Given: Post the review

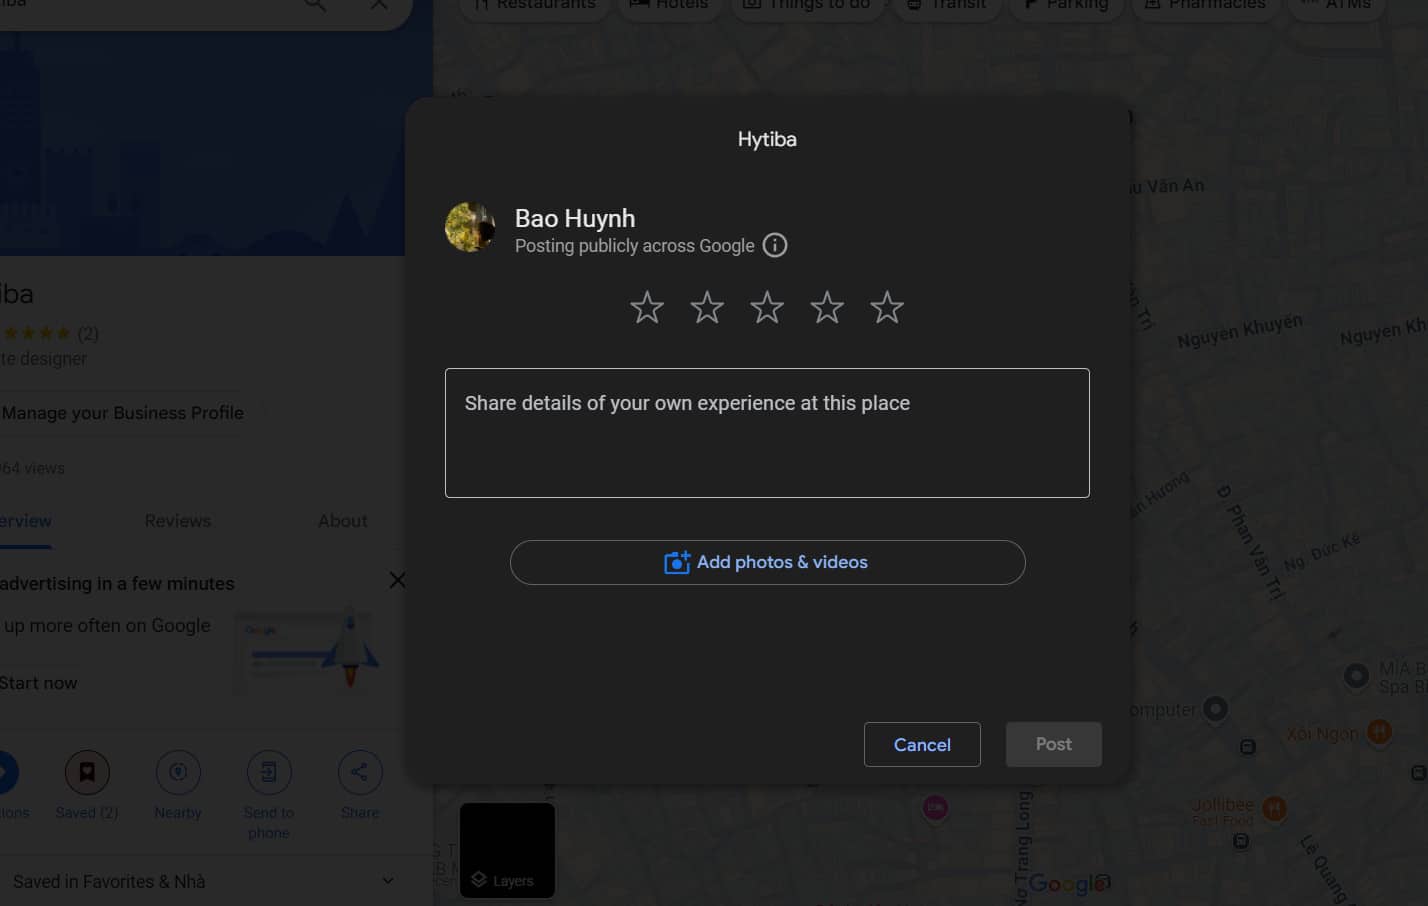Looking at the screenshot, I should (1054, 744).
